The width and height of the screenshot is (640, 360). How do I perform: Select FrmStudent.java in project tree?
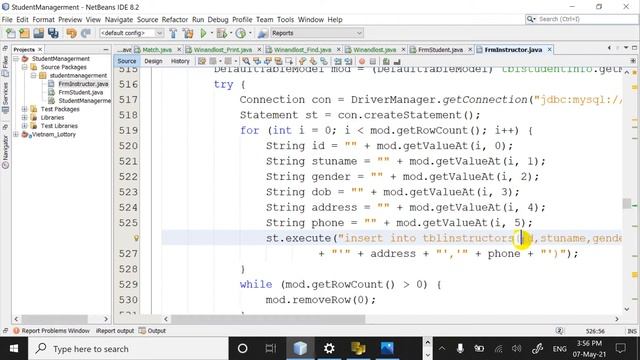pyautogui.click(x=80, y=92)
